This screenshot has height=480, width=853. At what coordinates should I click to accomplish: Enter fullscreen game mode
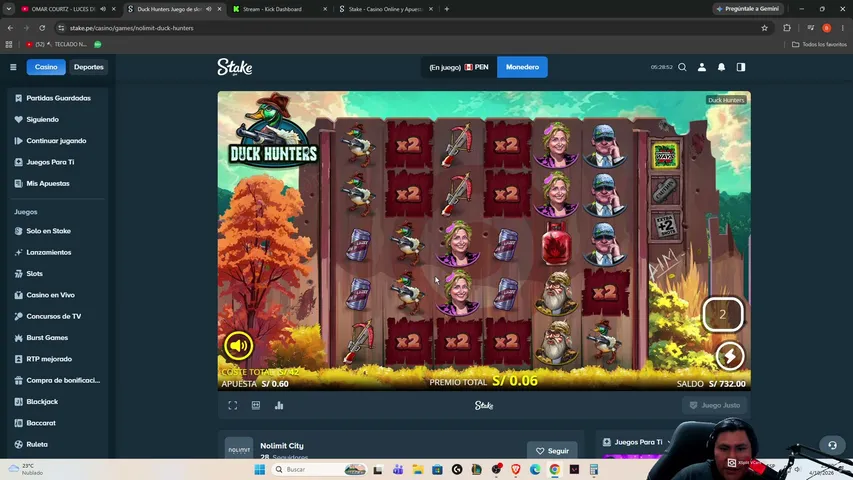coord(233,405)
